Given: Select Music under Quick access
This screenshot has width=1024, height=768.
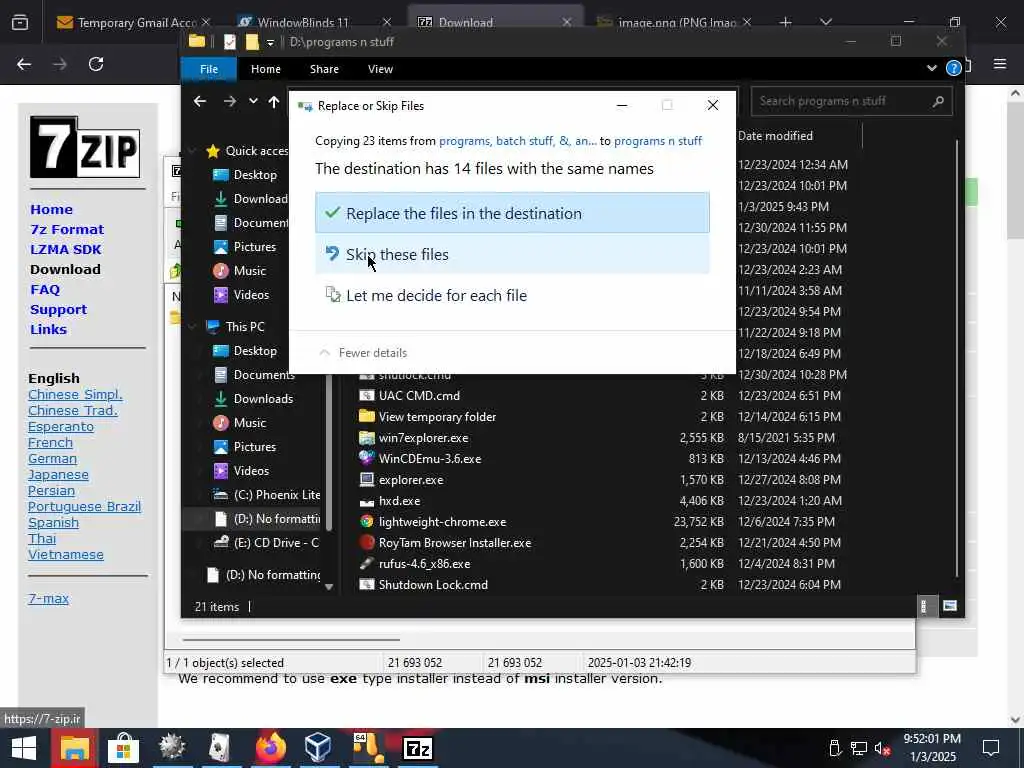Looking at the screenshot, I should [249, 270].
